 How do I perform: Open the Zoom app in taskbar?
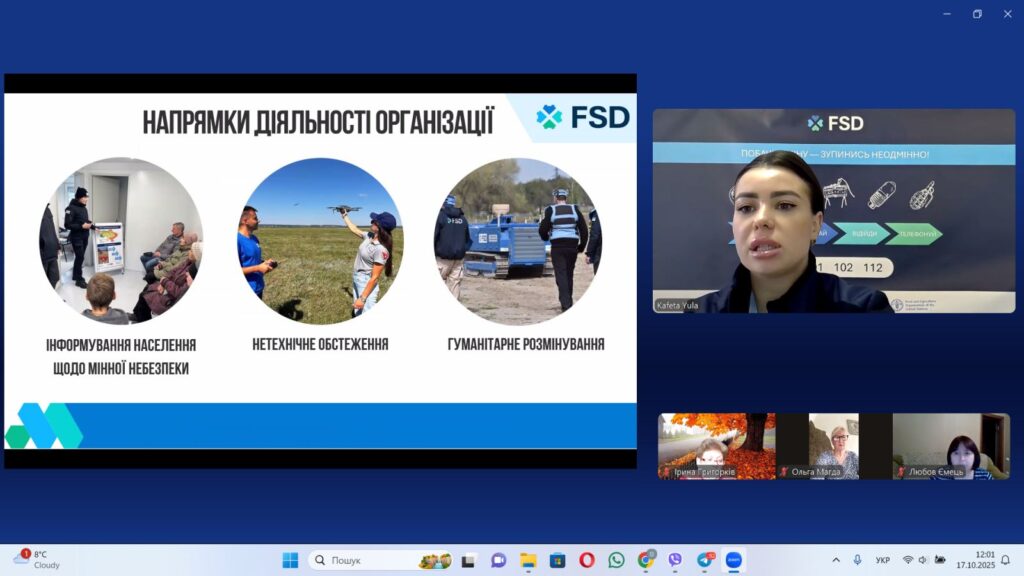point(734,560)
